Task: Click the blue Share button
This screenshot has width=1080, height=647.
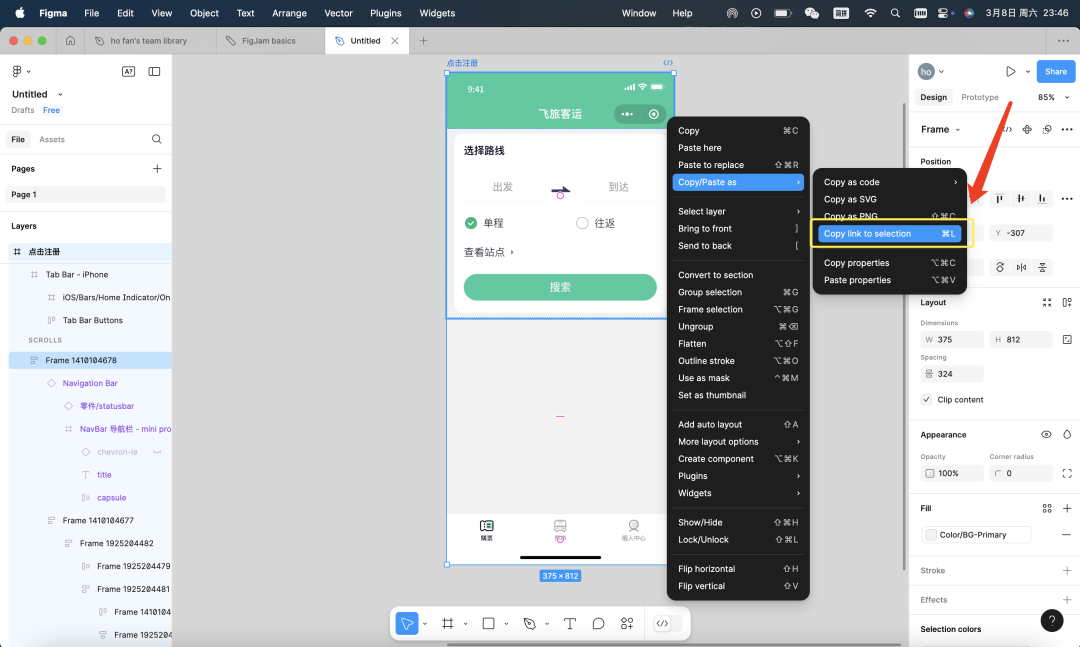Action: pos(1056,72)
